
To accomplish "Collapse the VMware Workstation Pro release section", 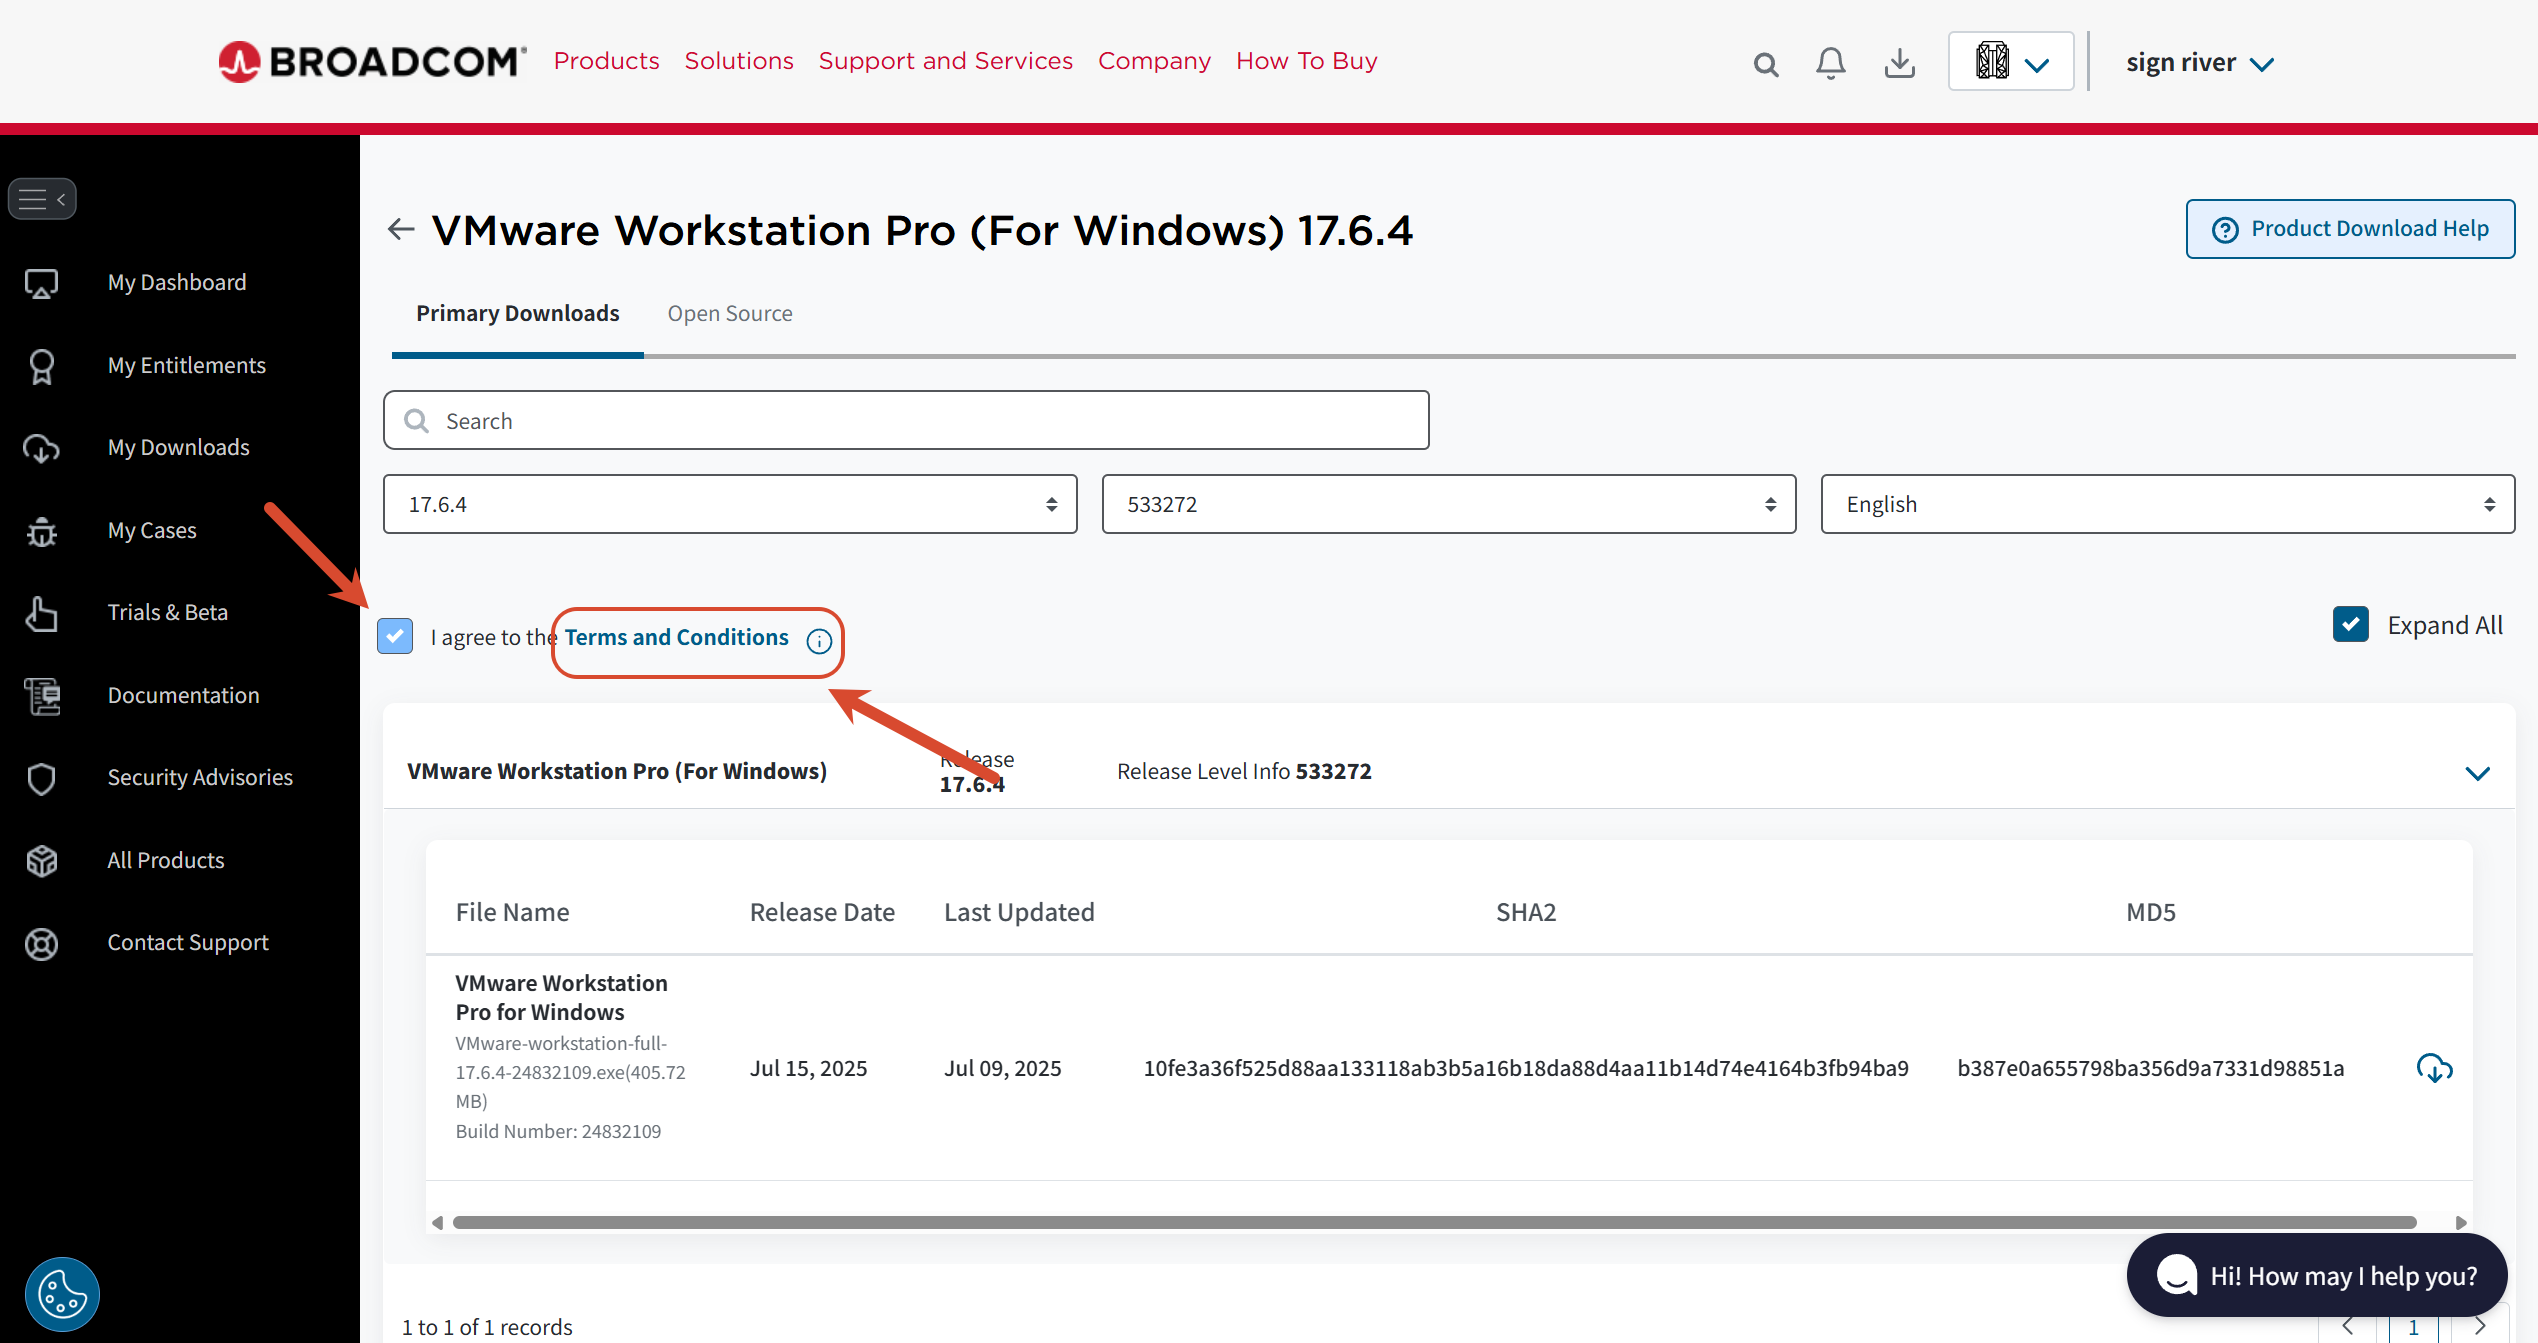I will click(x=2478, y=773).
